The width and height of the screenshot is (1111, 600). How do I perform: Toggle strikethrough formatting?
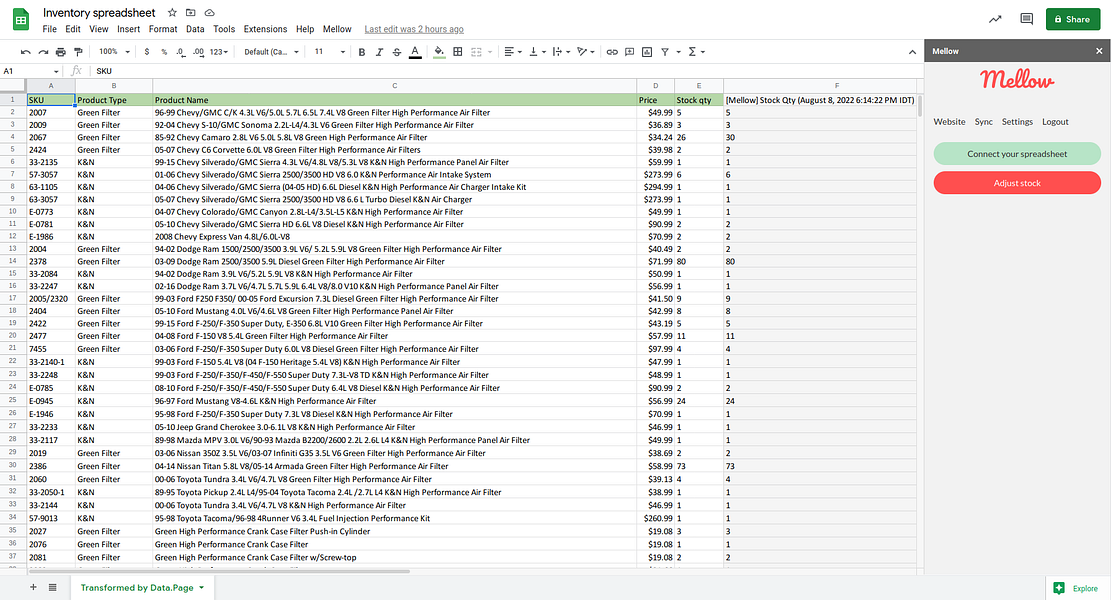coord(397,52)
